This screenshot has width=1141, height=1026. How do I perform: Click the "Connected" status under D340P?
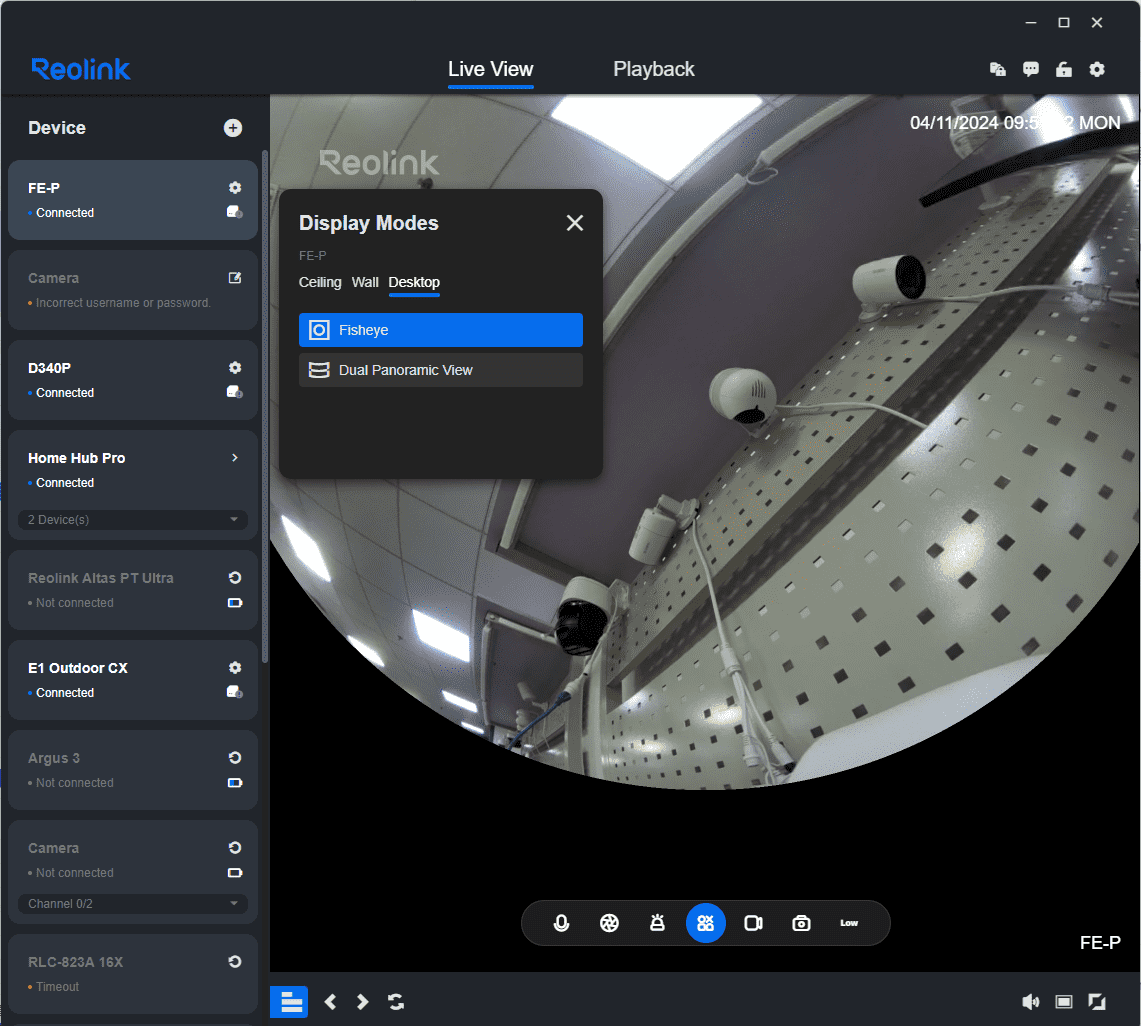tap(65, 392)
